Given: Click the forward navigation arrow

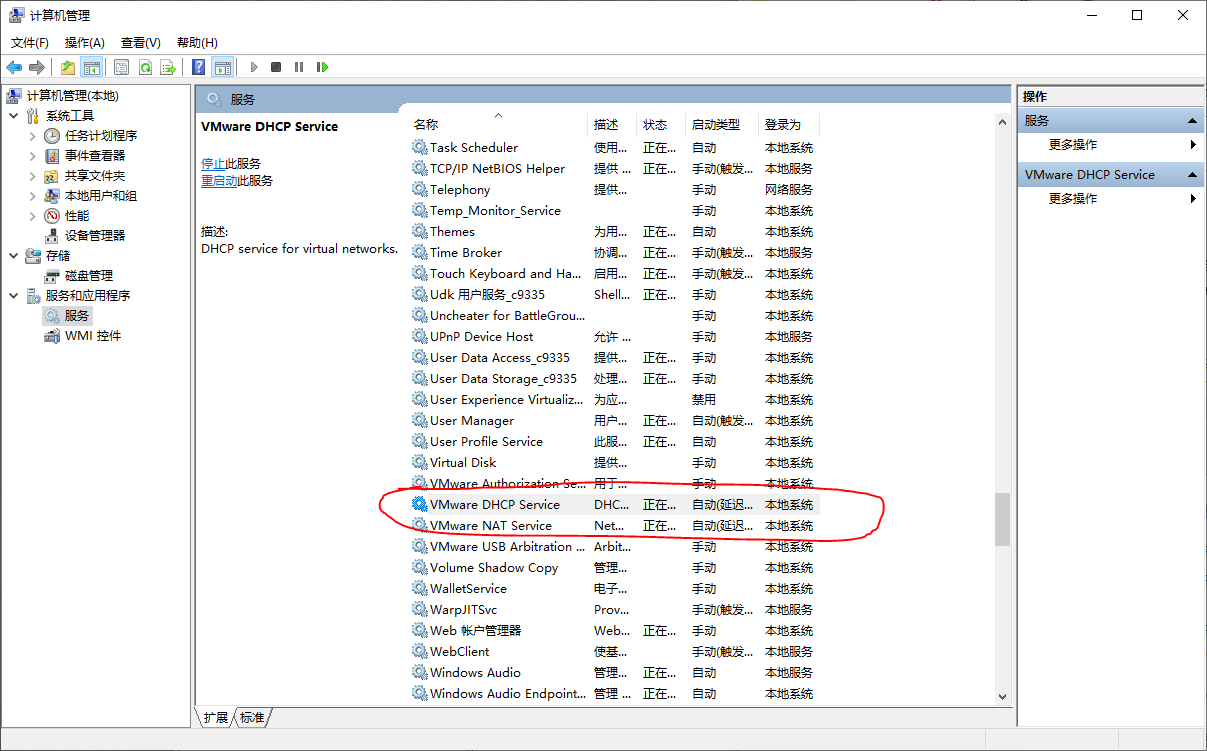Looking at the screenshot, I should point(38,67).
